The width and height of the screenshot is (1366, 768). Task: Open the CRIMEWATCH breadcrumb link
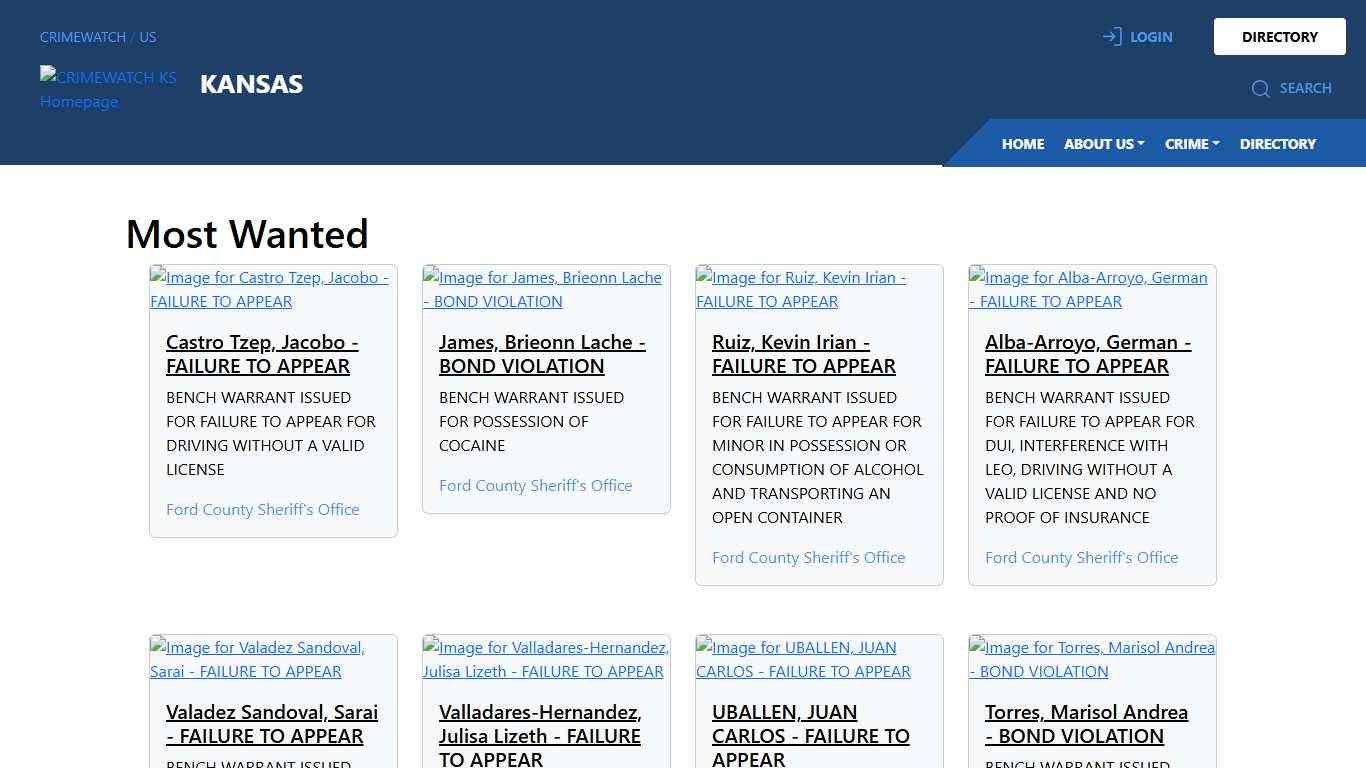83,37
